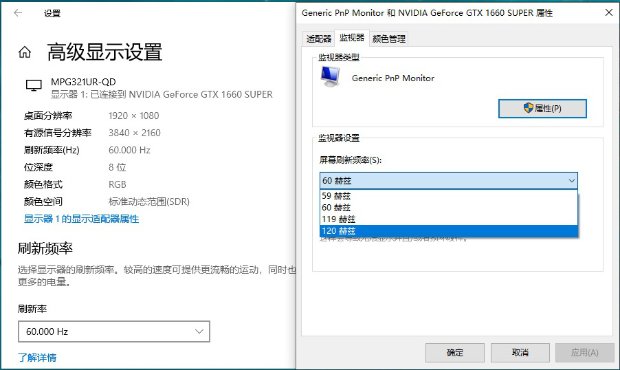Confirm with the 确定 button
Viewport: 620px width, 370px height.
[x=455, y=352]
